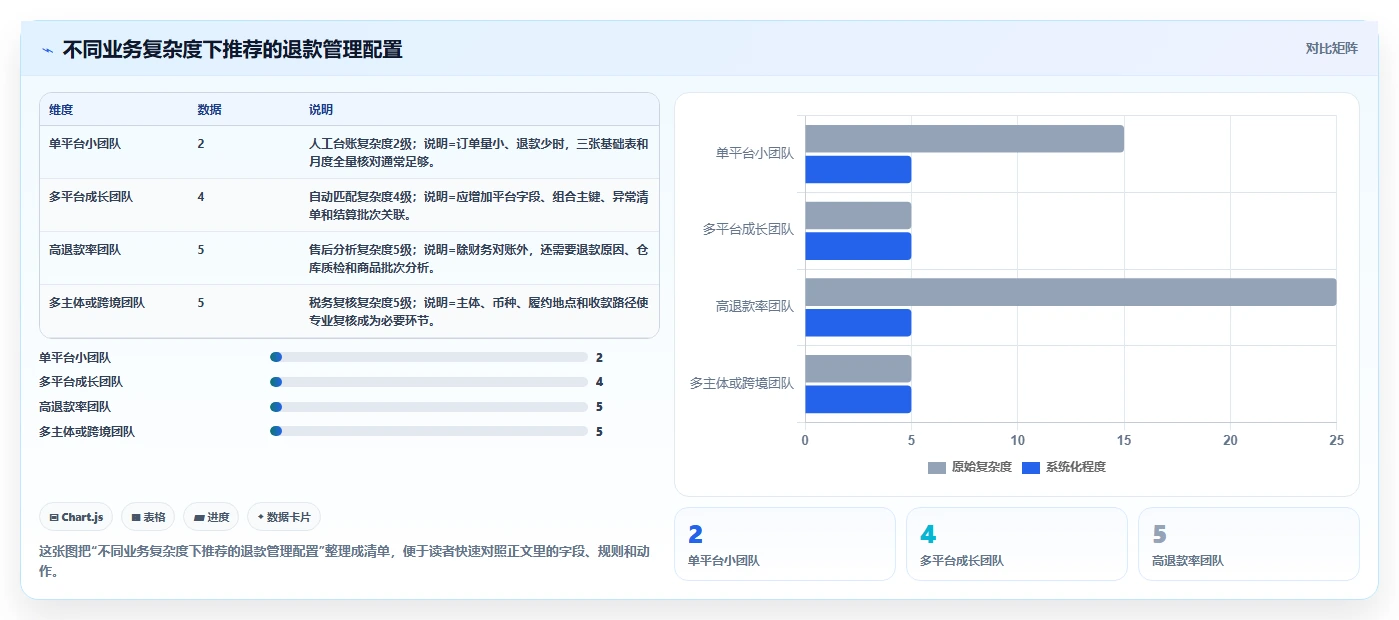Select the 进度 tag chip
Screen dimensions: 1399x620
[x=211, y=517]
